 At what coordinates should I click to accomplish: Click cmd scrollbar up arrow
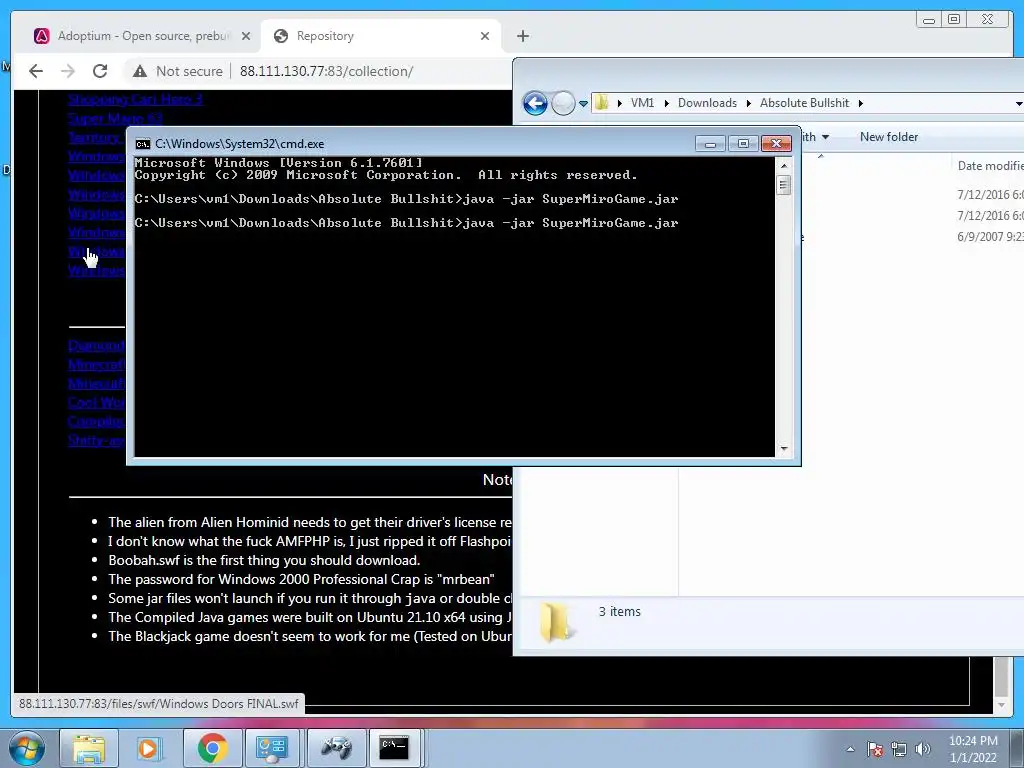click(784, 166)
